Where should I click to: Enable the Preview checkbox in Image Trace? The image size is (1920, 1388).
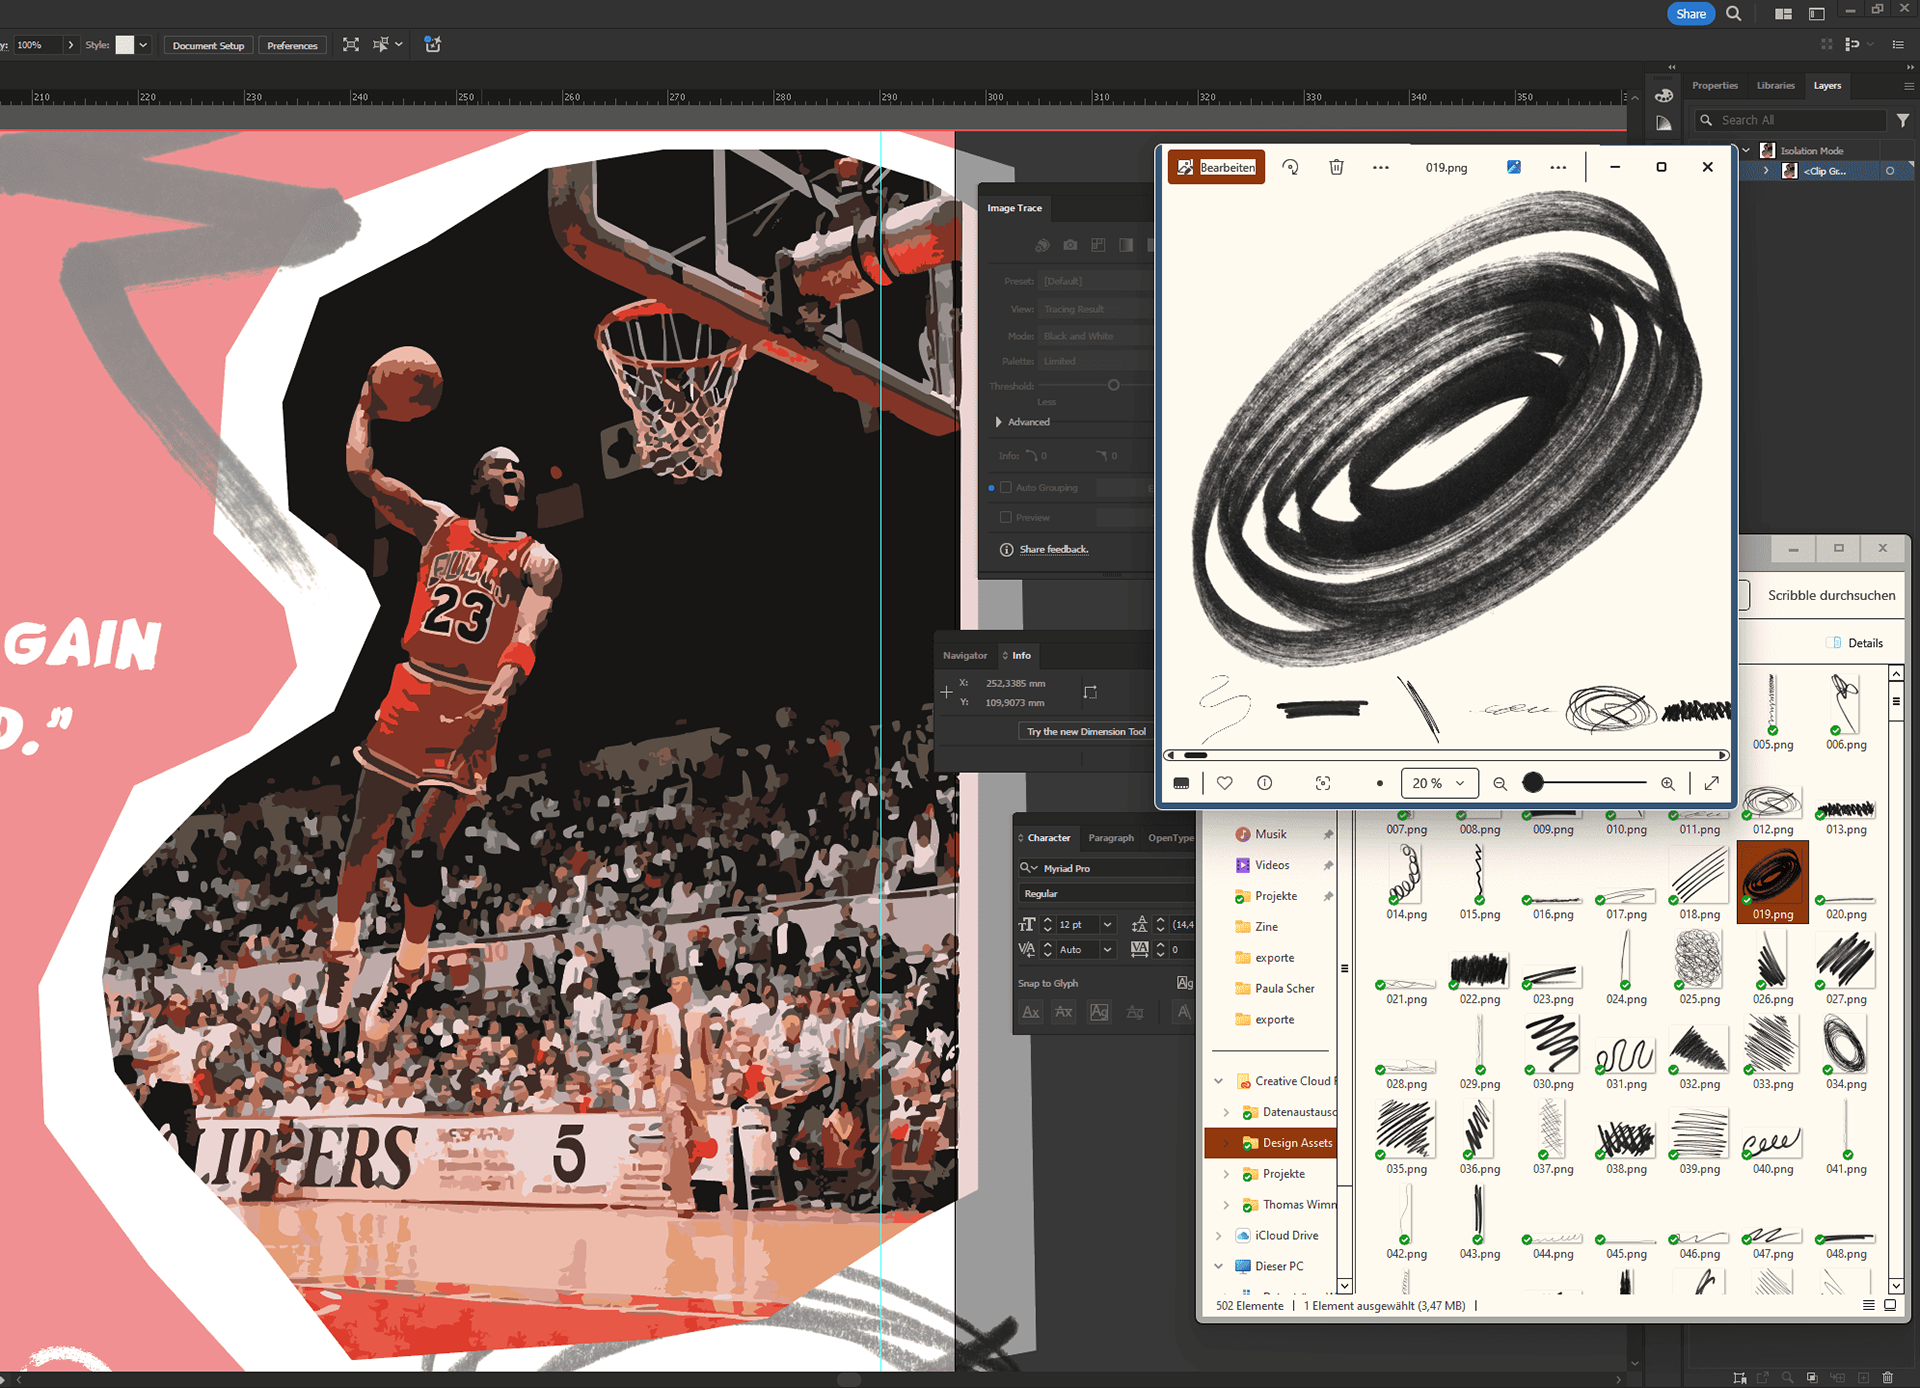click(1006, 517)
